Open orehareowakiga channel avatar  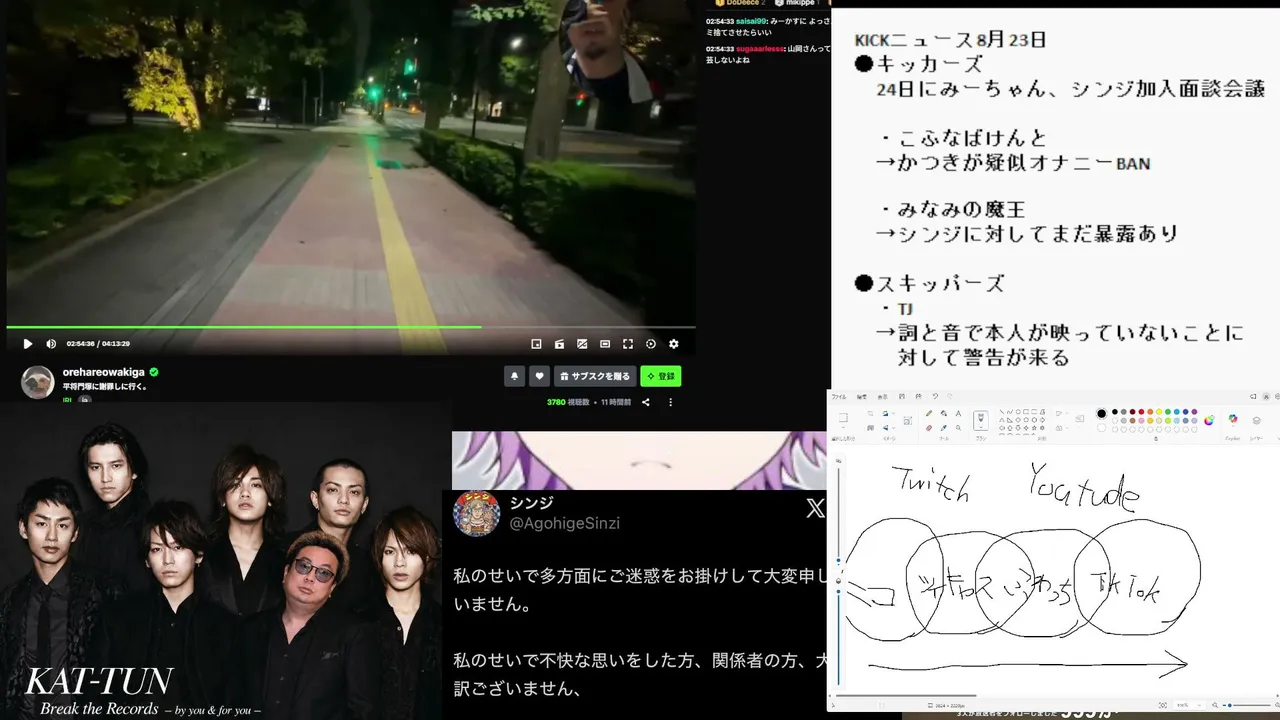[37, 382]
